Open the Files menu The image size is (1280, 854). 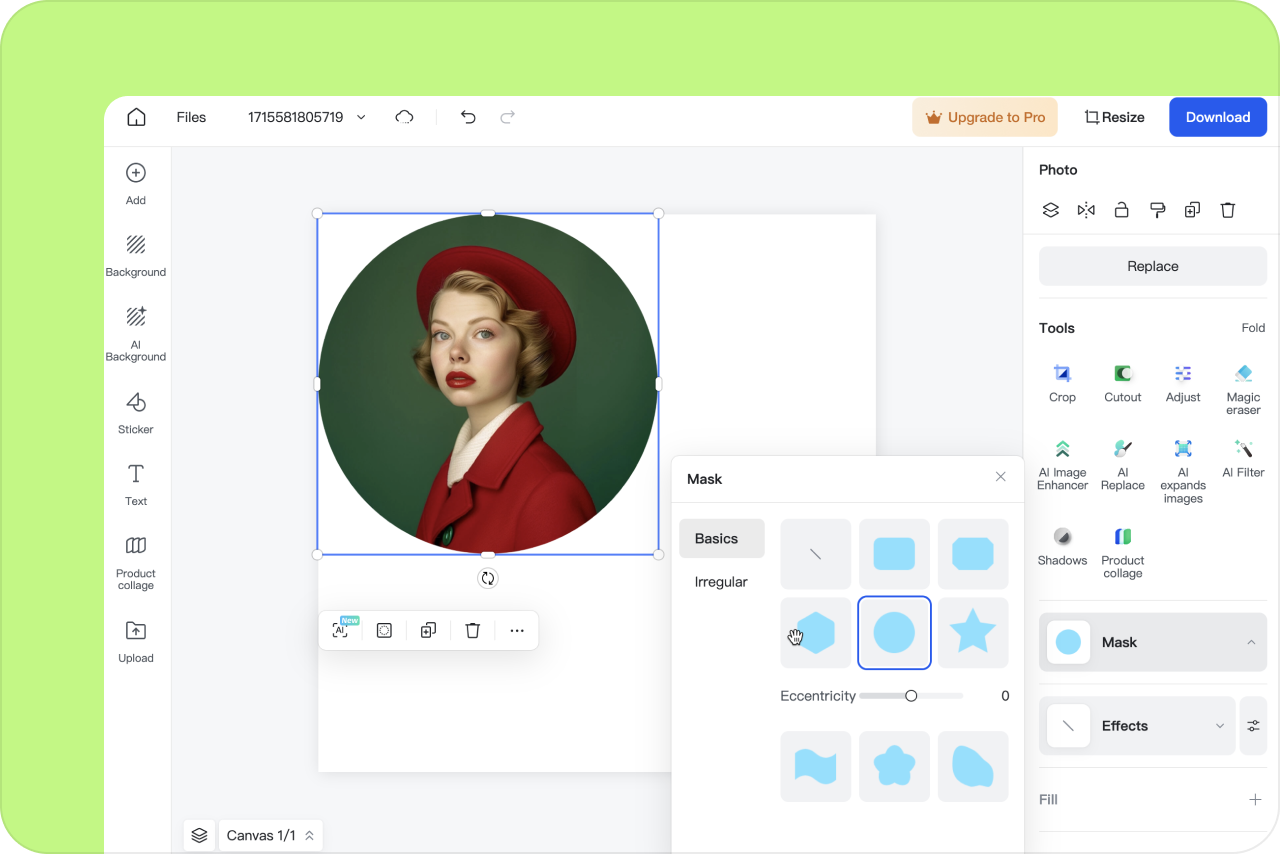click(x=191, y=117)
